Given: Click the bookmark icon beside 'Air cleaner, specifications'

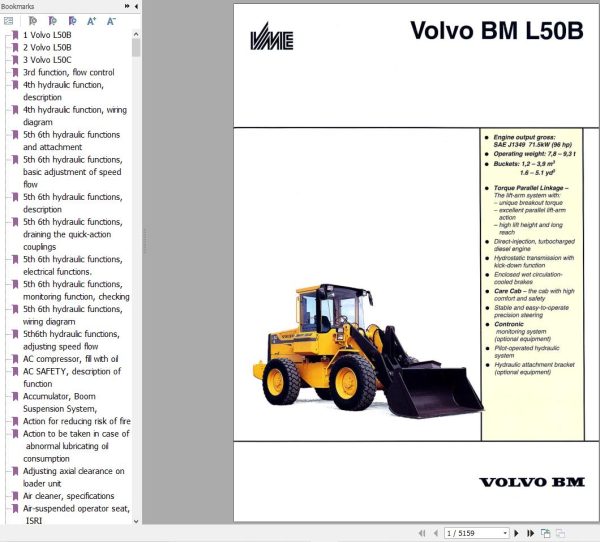Looking at the screenshot, I should [15, 496].
